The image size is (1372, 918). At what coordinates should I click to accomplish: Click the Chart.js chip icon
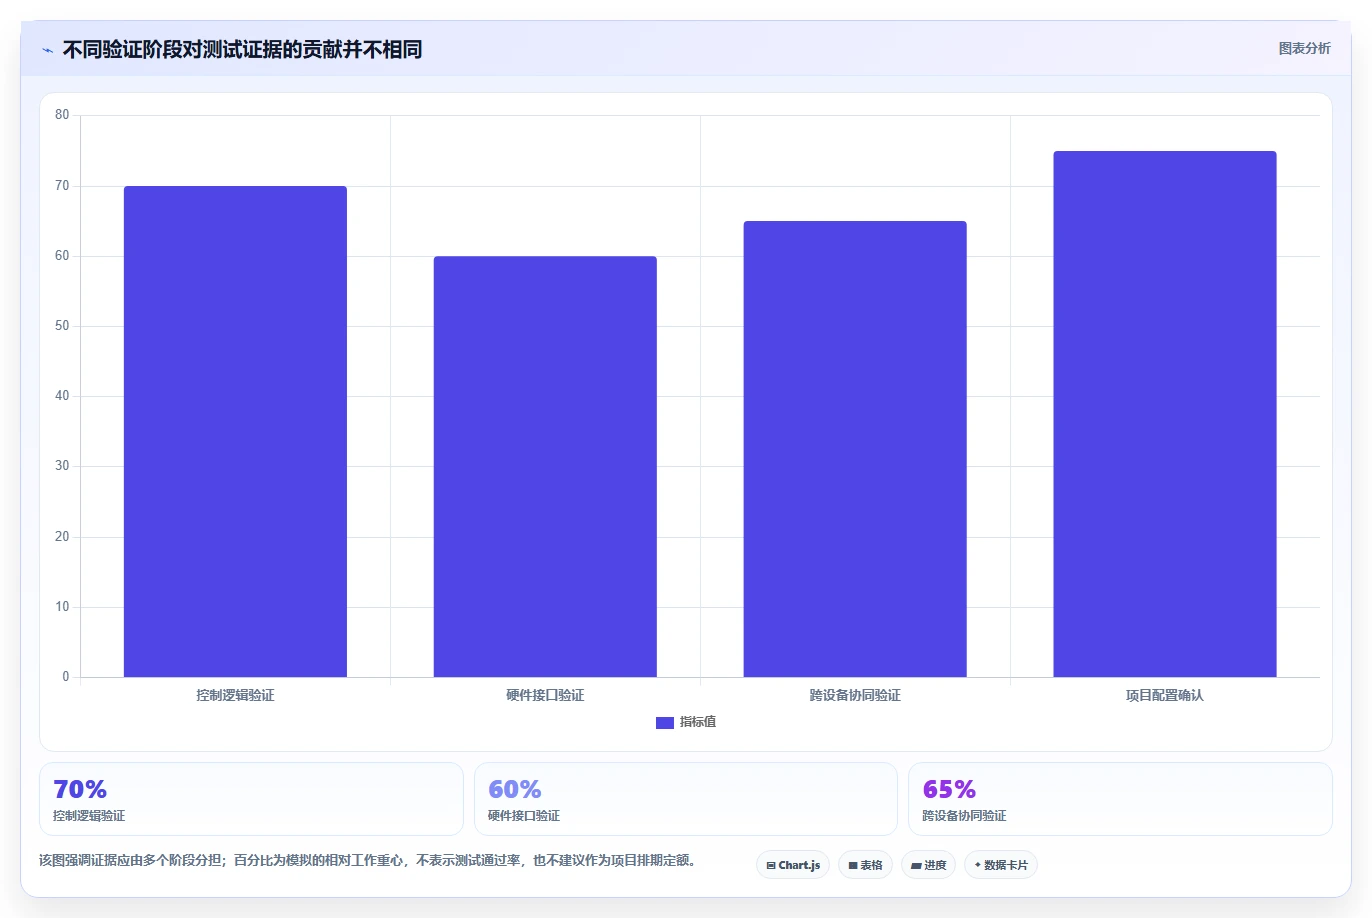(x=771, y=866)
